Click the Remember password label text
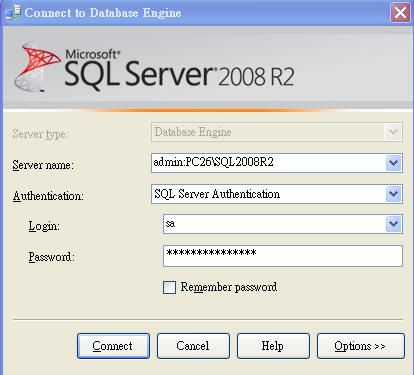This screenshot has width=414, height=375. 229,287
